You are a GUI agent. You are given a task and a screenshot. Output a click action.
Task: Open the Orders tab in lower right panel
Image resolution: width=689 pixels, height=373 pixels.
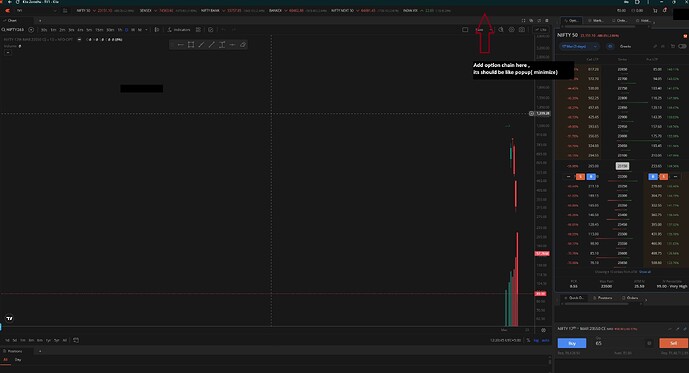[630, 298]
